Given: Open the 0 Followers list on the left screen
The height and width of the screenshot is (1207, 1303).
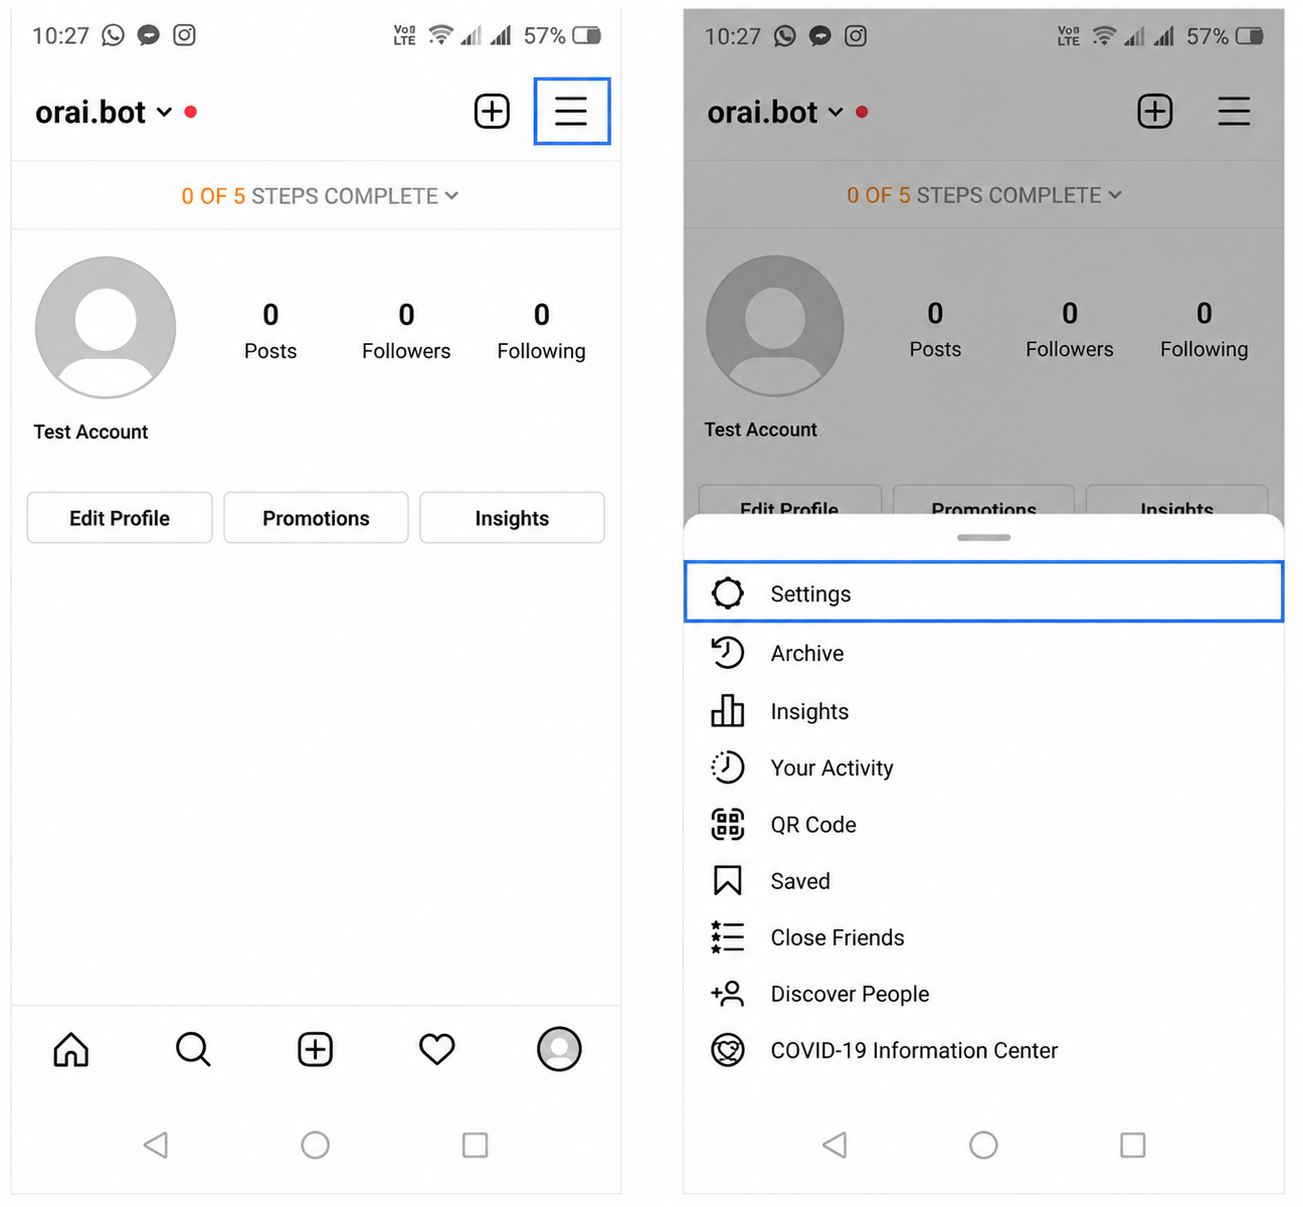Looking at the screenshot, I should [406, 331].
